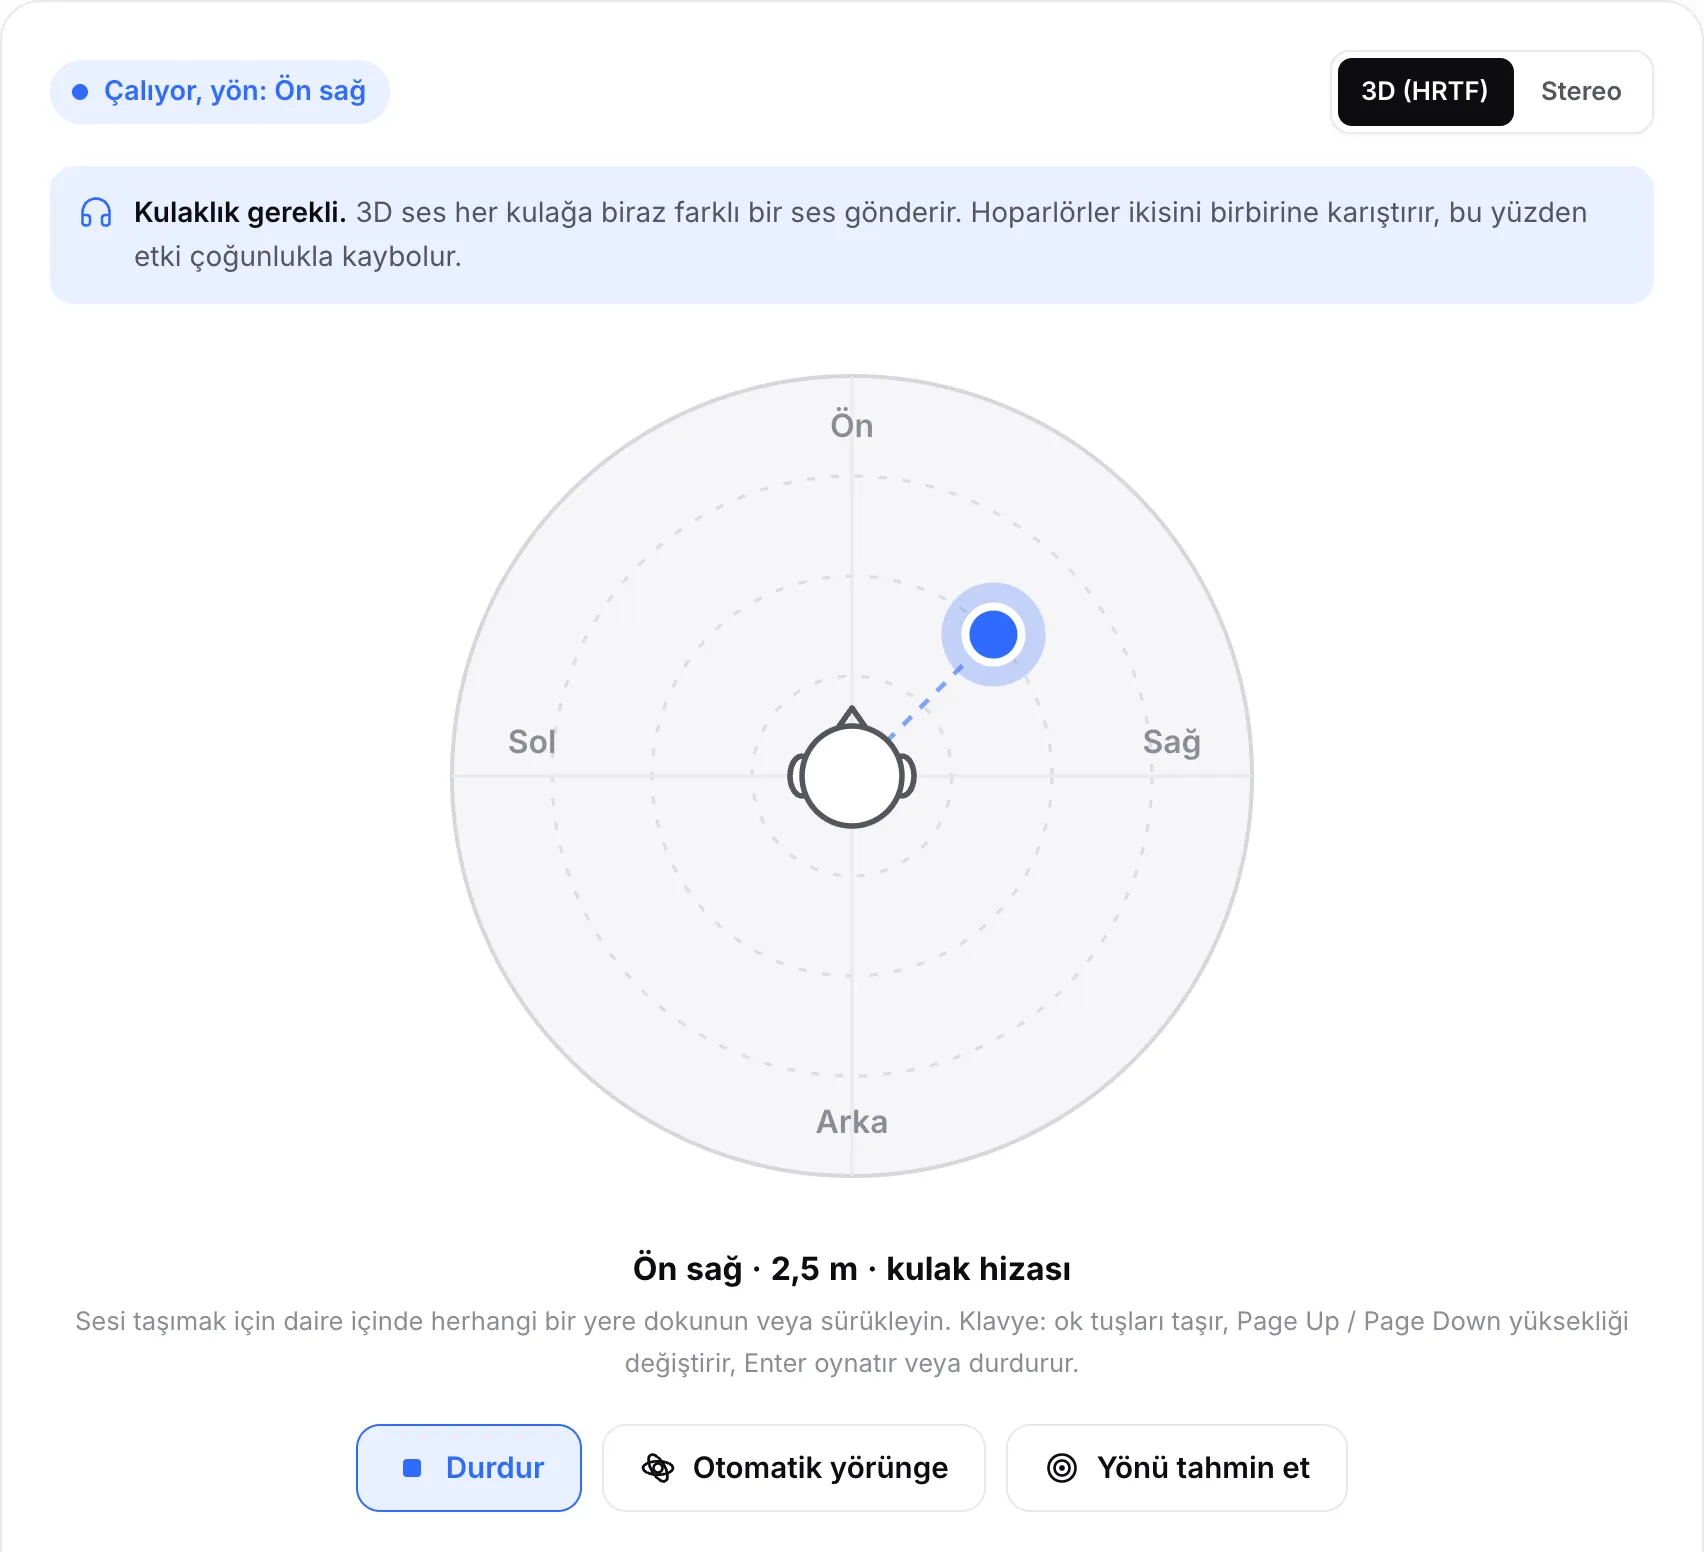Place the sound at the Sol label

point(532,742)
